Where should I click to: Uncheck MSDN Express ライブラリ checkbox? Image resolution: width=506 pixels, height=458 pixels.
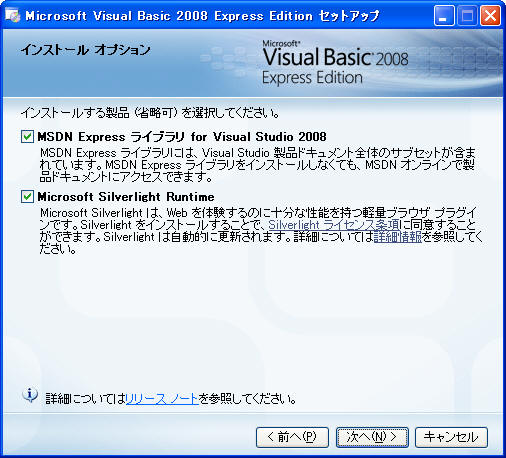point(27,136)
